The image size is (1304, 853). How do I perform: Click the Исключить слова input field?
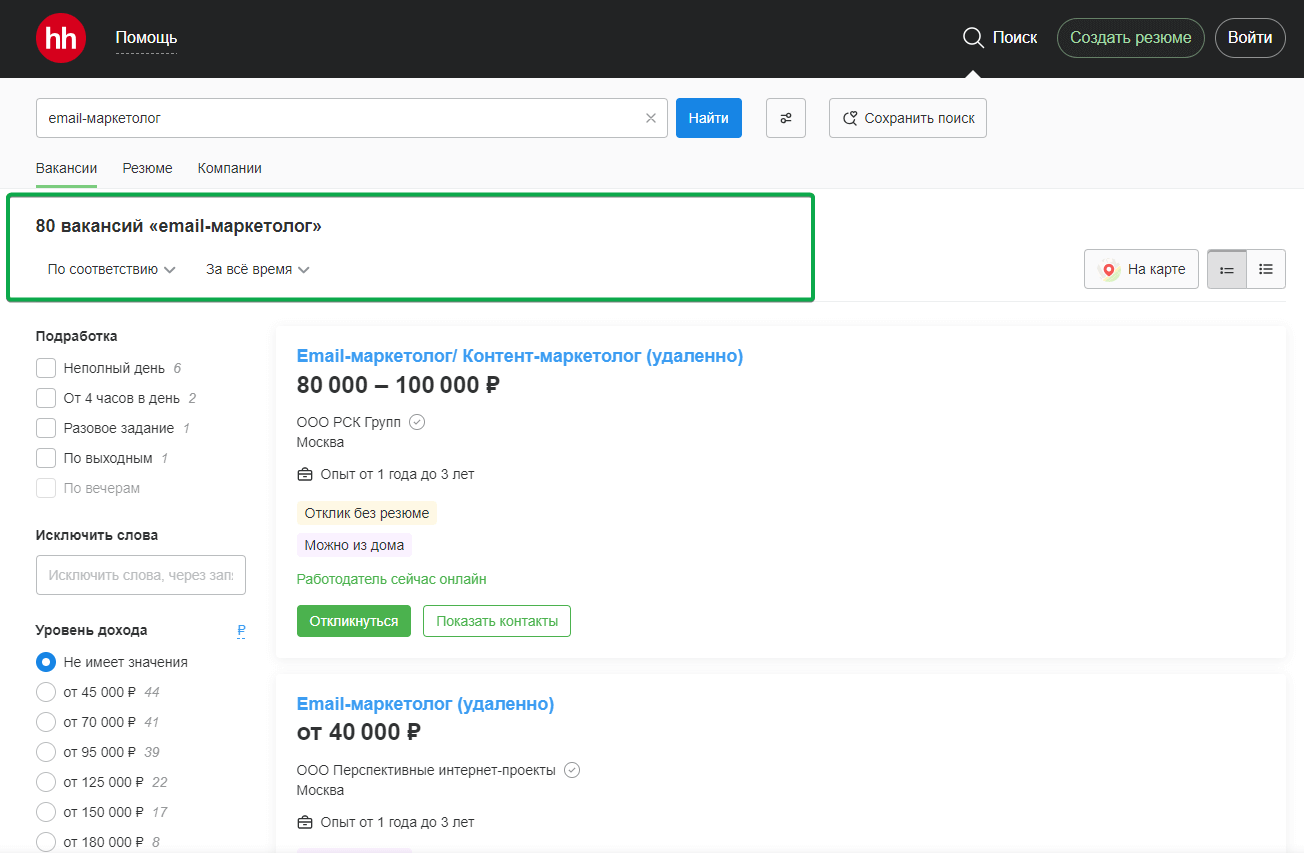point(141,575)
